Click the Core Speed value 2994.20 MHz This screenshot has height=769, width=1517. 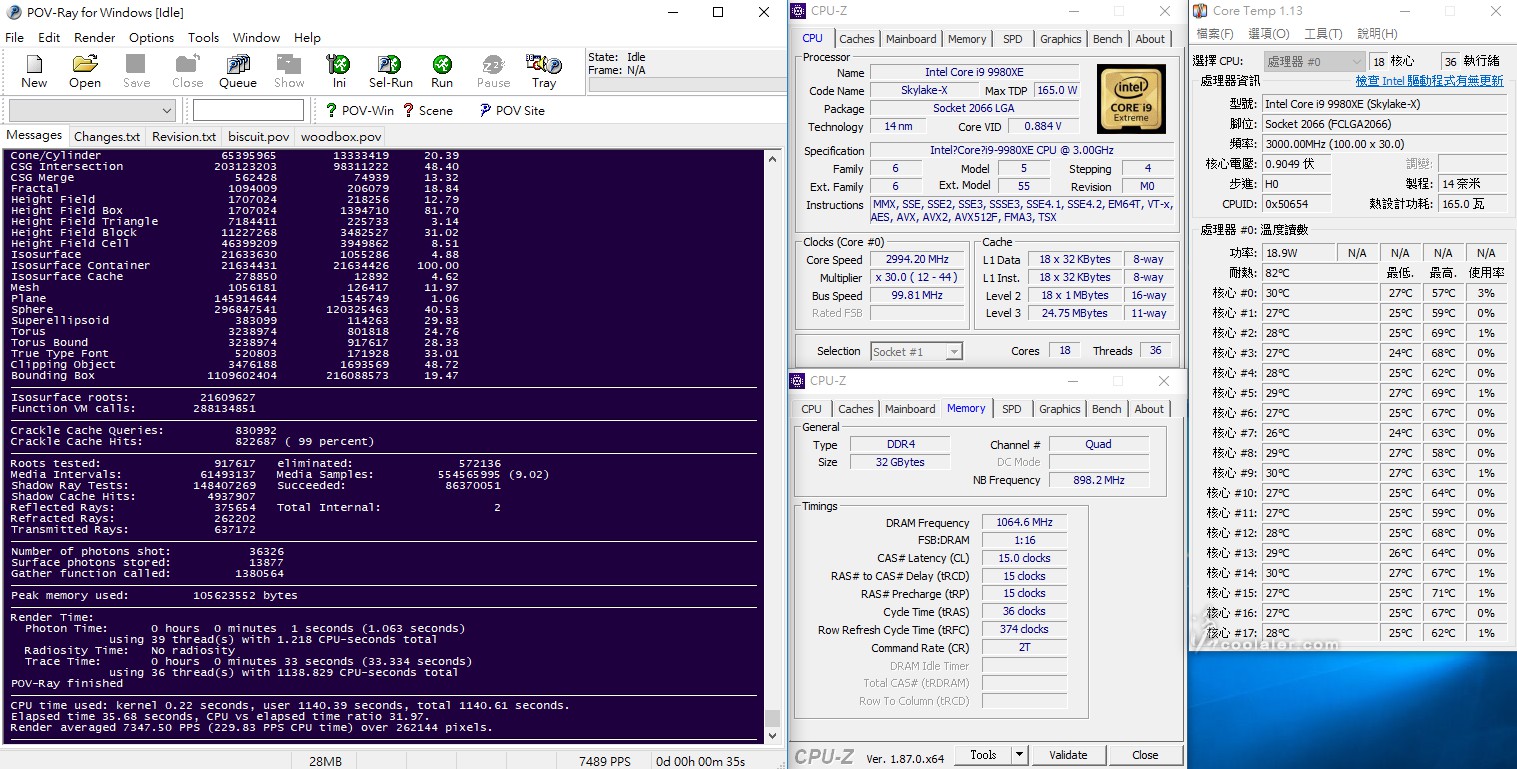point(916,260)
